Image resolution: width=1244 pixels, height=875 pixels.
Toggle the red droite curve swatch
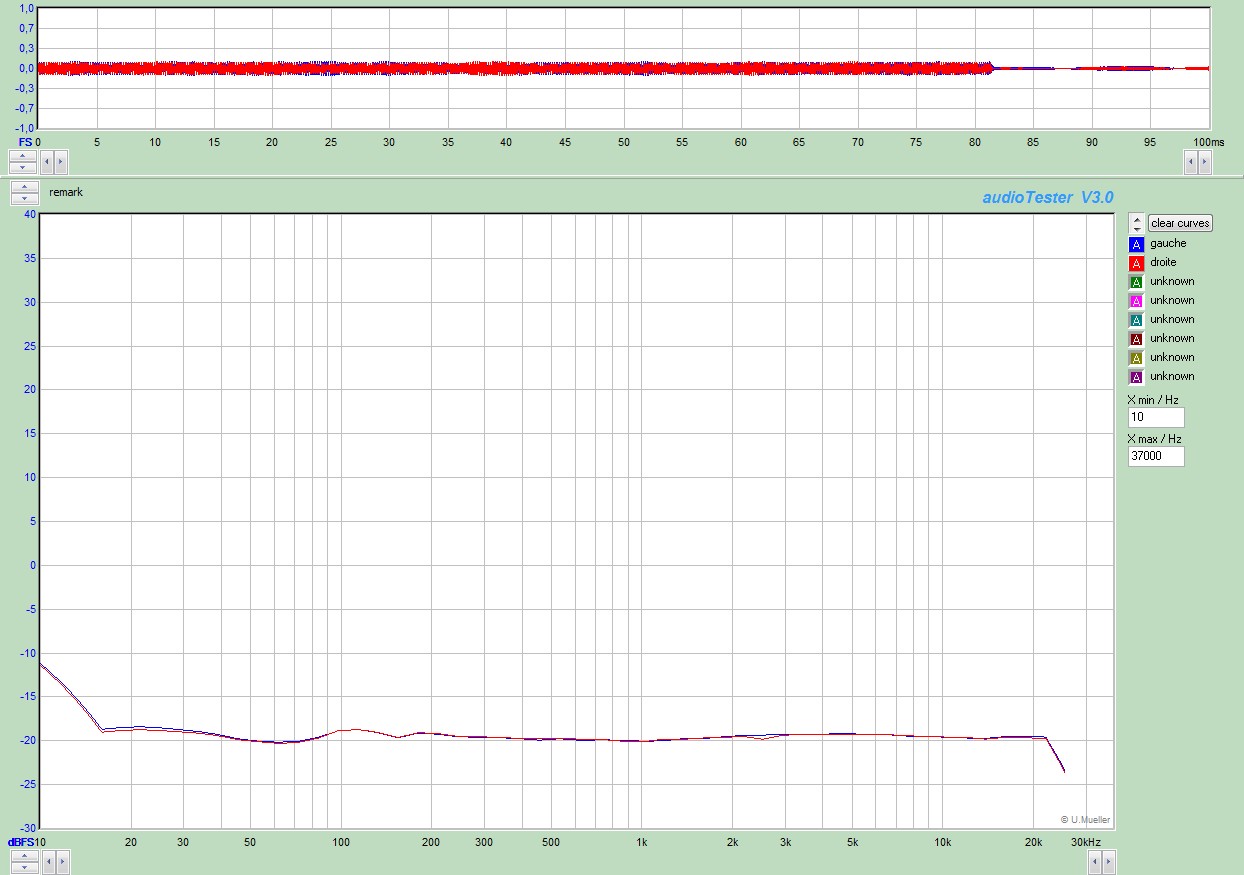point(1136,263)
